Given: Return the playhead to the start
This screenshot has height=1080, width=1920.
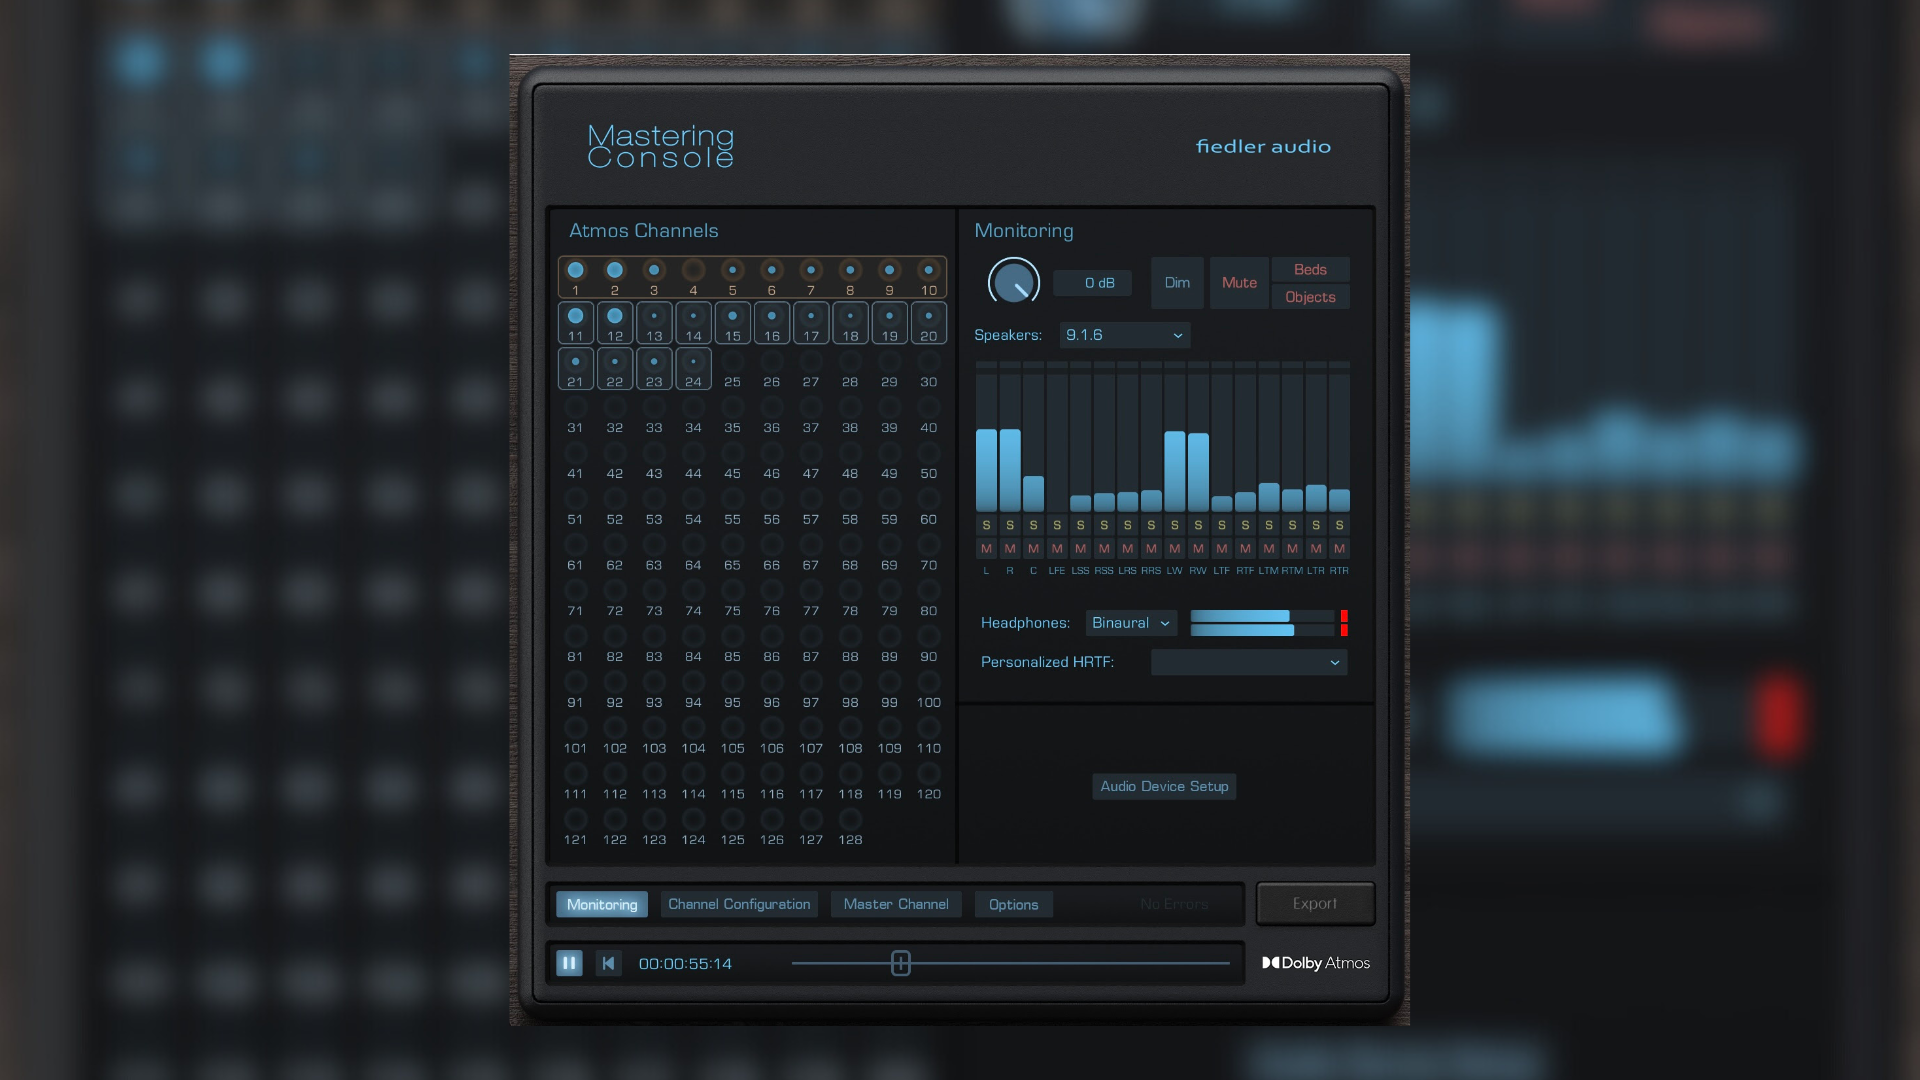Looking at the screenshot, I should (608, 963).
